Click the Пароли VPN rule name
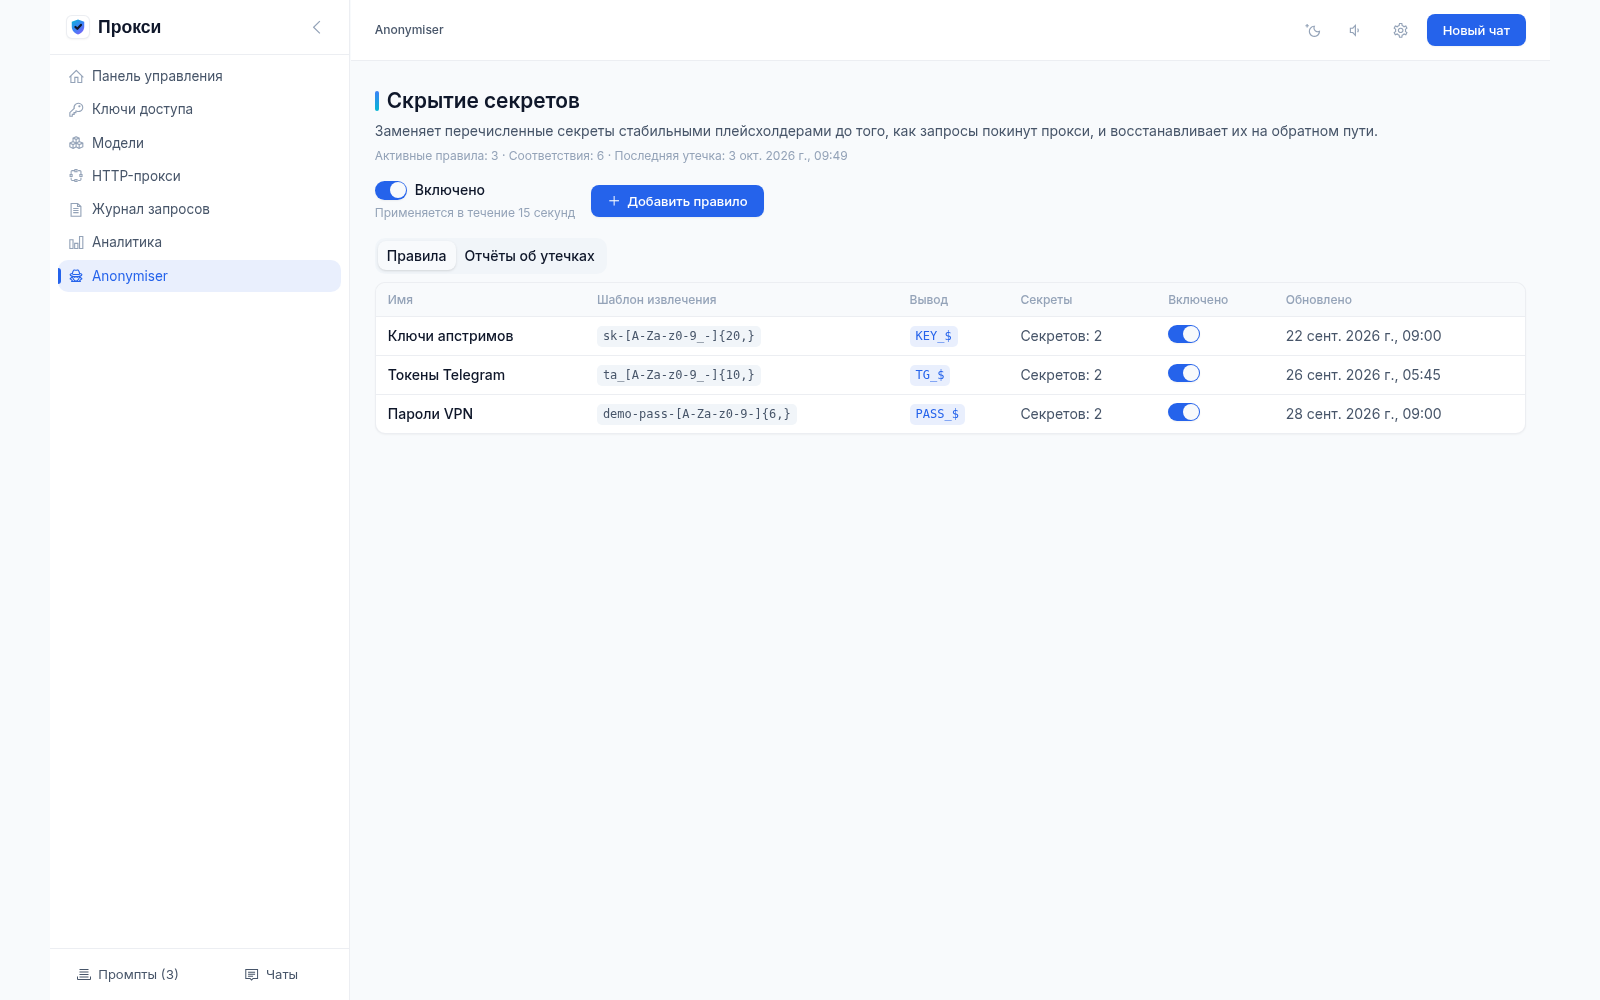 pos(430,414)
